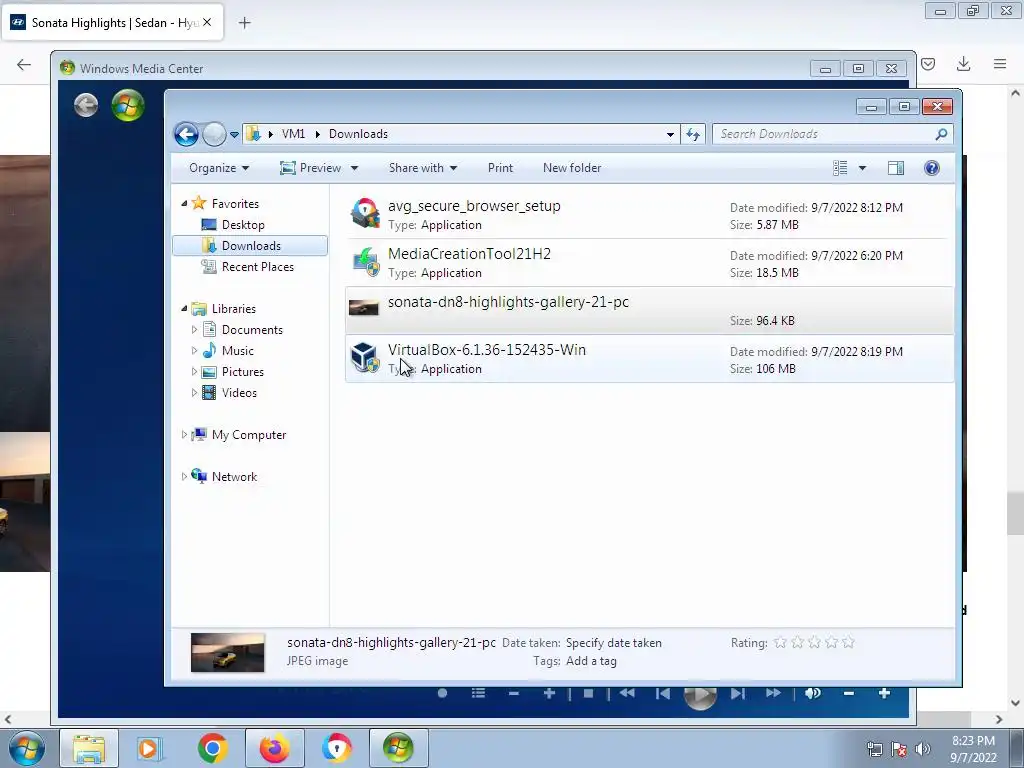Close the Sonata Highlights browser tab
Image resolution: width=1024 pixels, height=768 pixels.
[207, 22]
